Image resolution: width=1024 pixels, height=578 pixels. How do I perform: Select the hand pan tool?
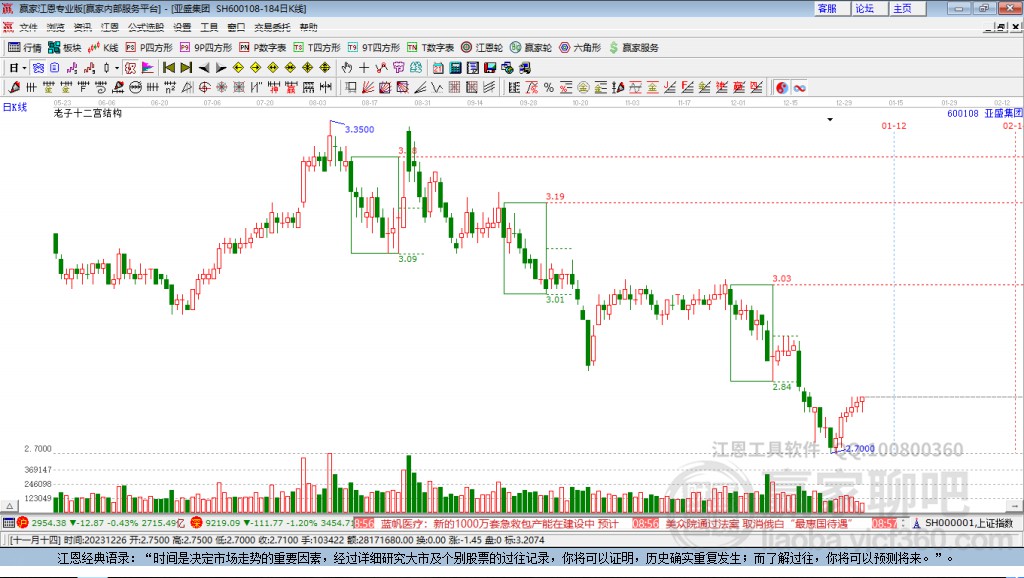point(347,68)
